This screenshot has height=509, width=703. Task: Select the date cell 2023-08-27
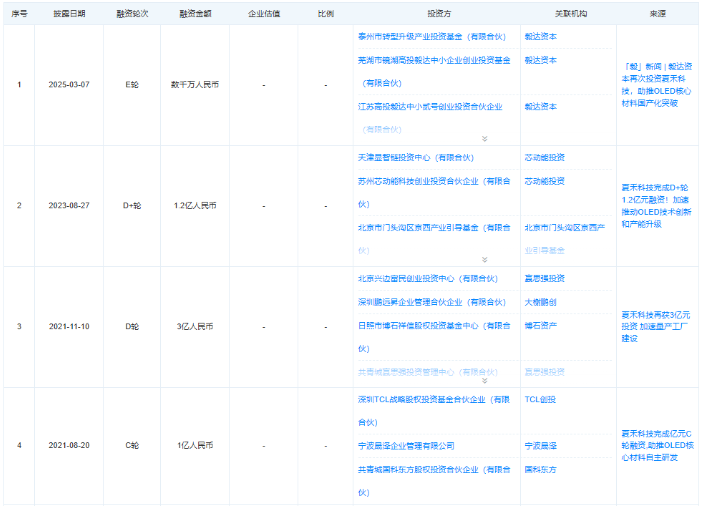[69, 206]
